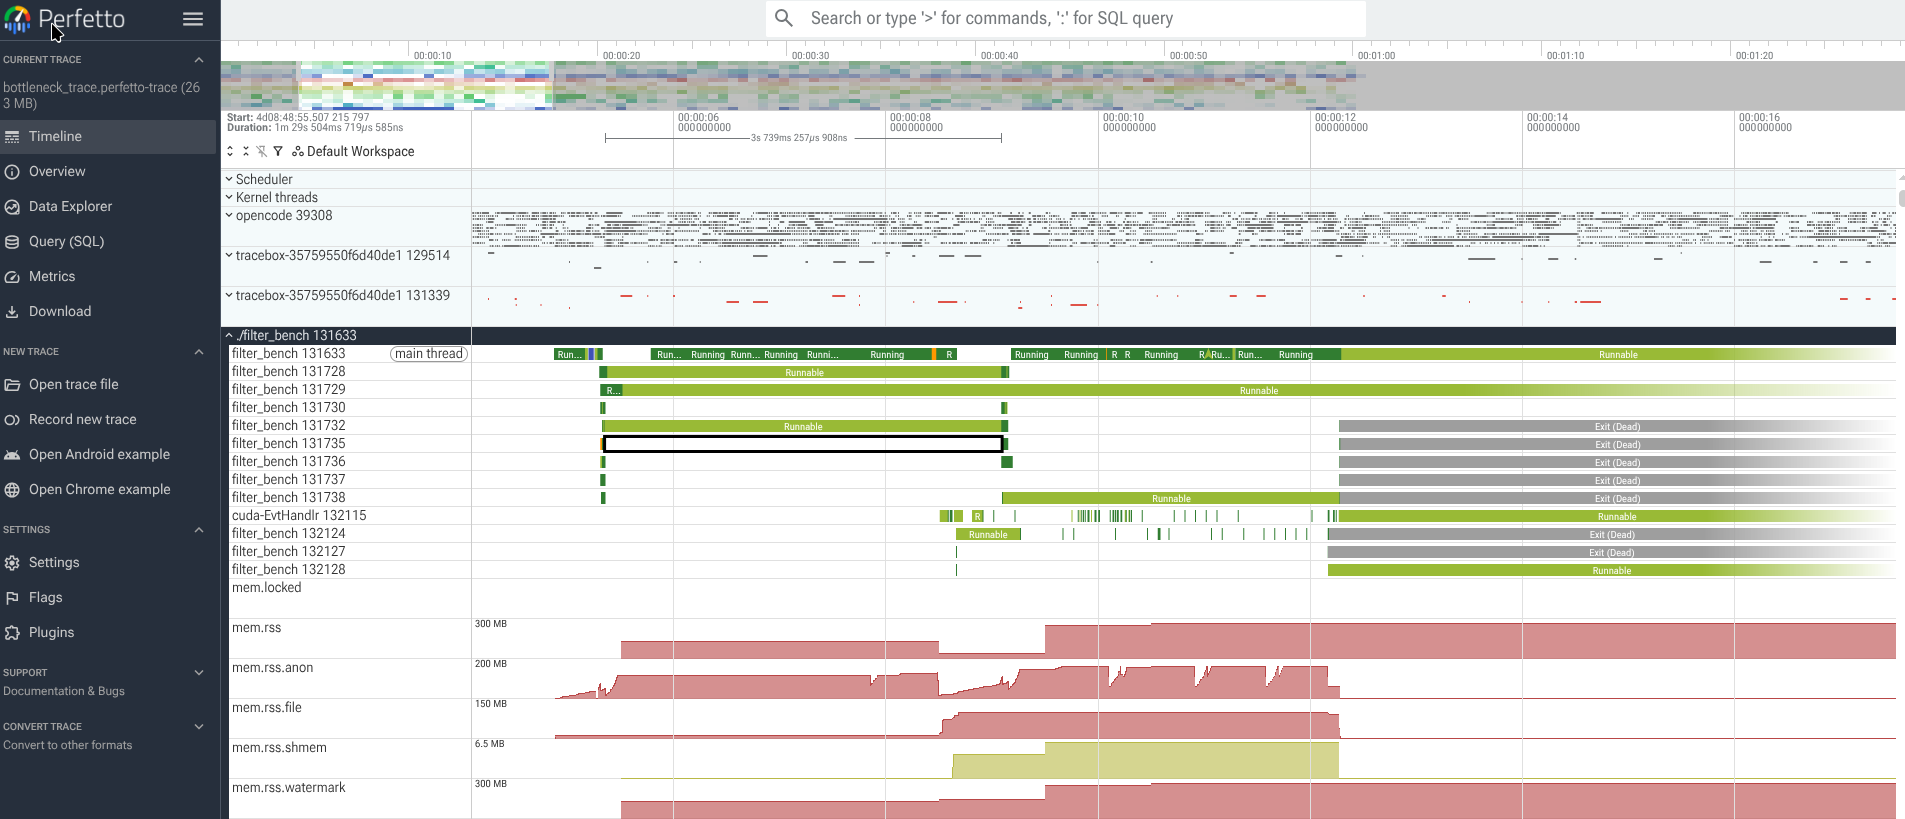Click the Data Explorer icon
This screenshot has height=819, width=1905.
pyautogui.click(x=12, y=206)
